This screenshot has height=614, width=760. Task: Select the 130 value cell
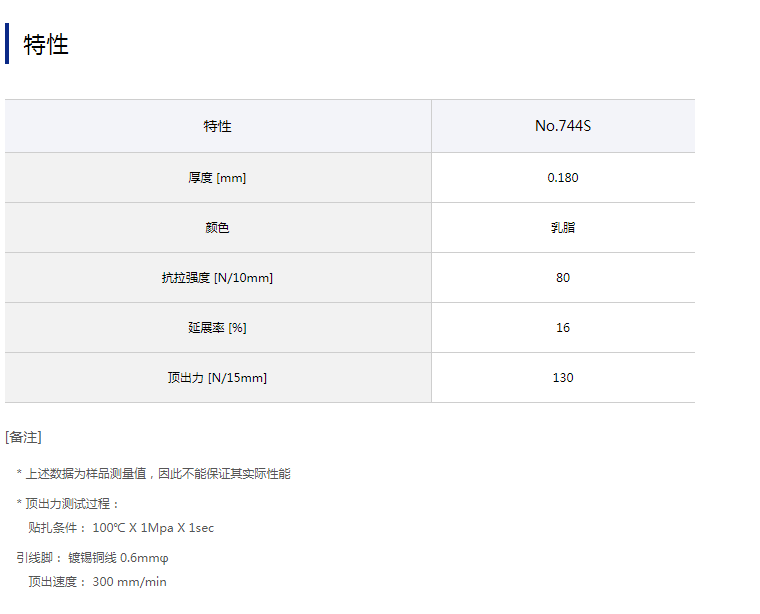(562, 378)
